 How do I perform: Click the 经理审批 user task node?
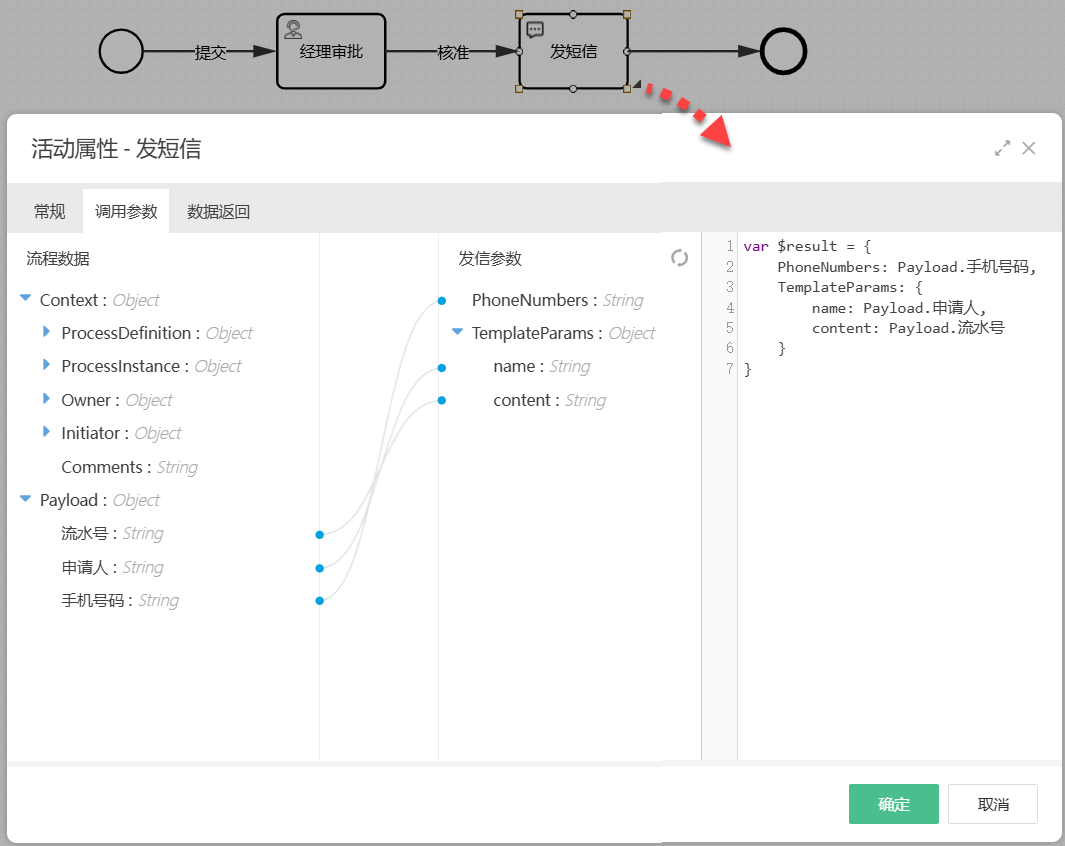pyautogui.click(x=331, y=52)
